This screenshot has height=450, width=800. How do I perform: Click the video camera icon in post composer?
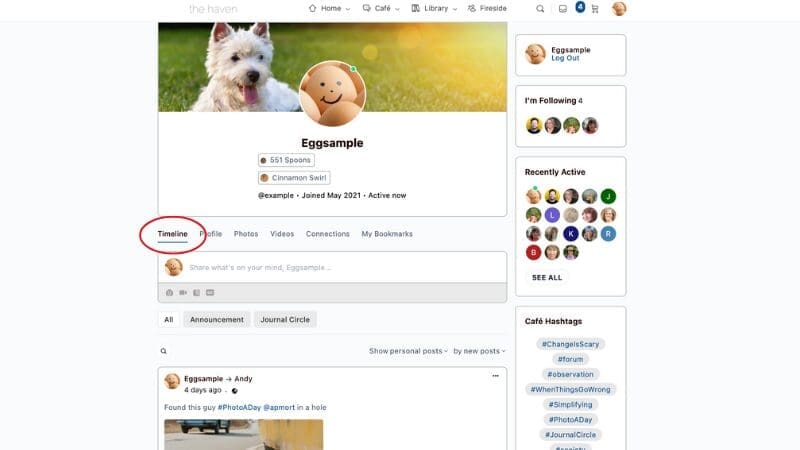pyautogui.click(x=183, y=292)
